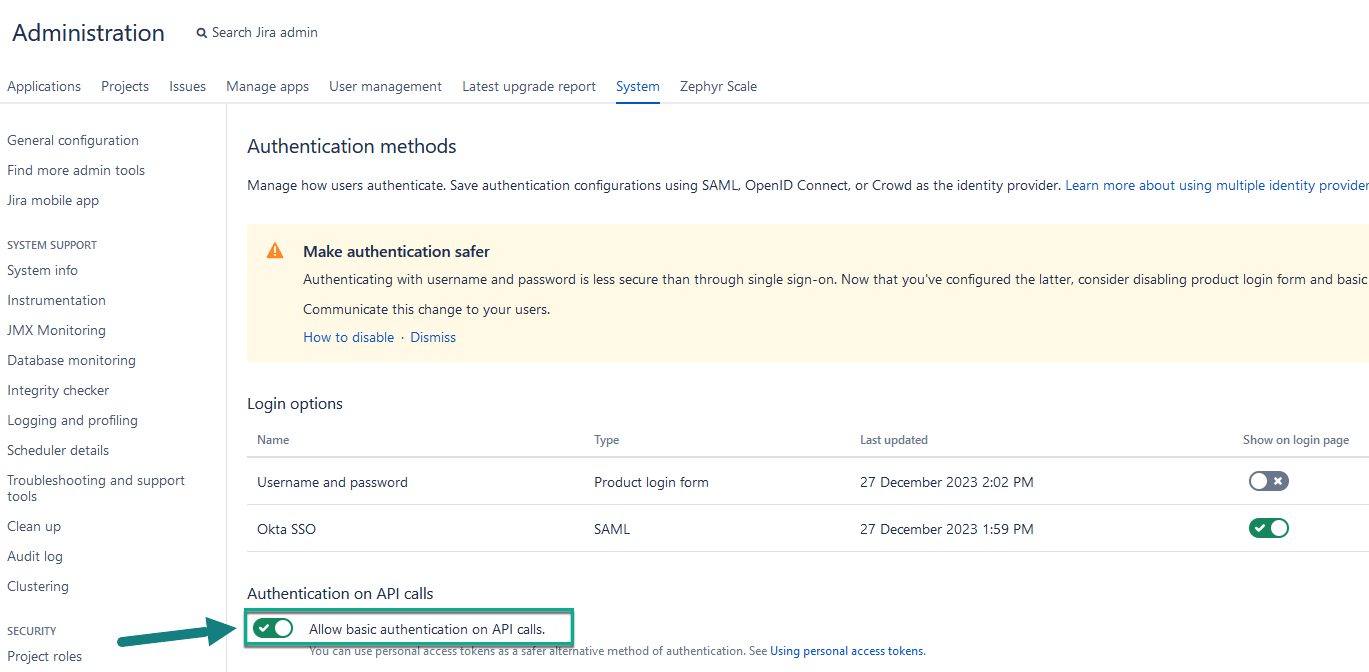Dismiss the authentication safety banner
Image resolution: width=1369 pixels, height=672 pixels.
coord(432,337)
